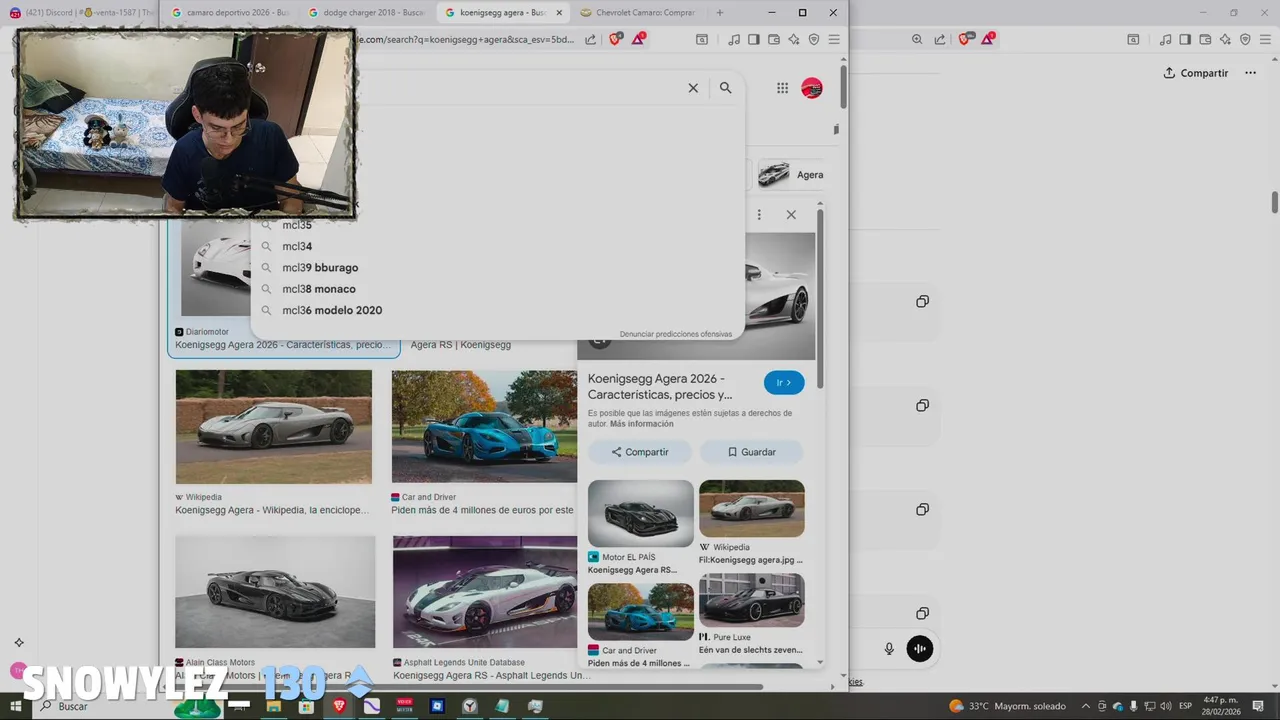Click the Google search magnifier button

[x=725, y=88]
